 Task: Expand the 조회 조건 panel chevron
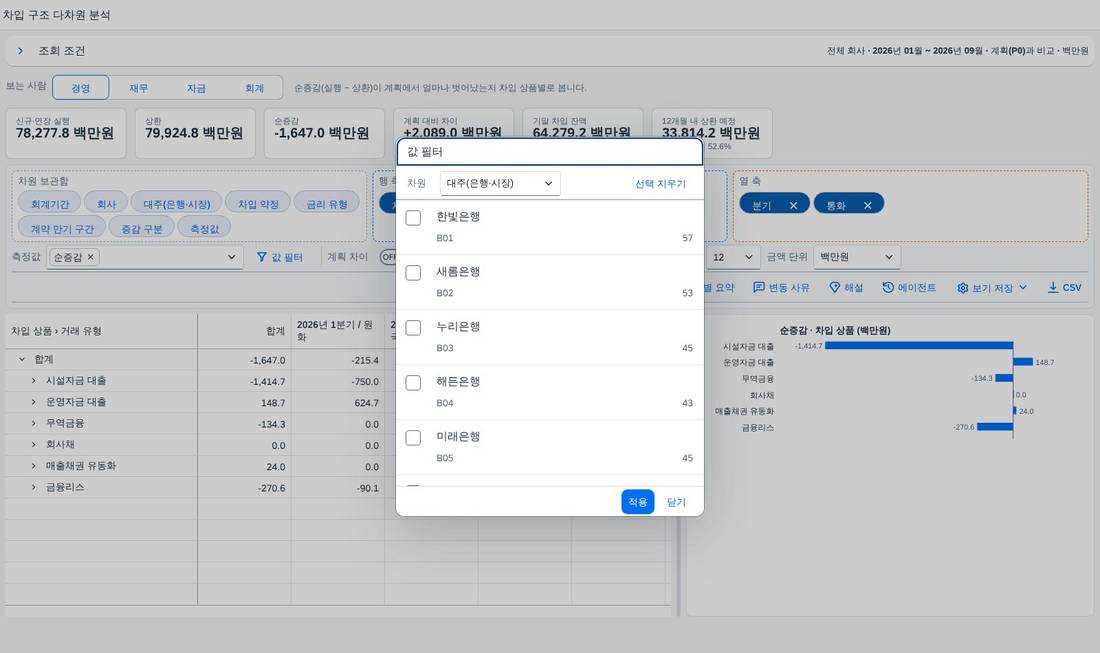(x=20, y=51)
